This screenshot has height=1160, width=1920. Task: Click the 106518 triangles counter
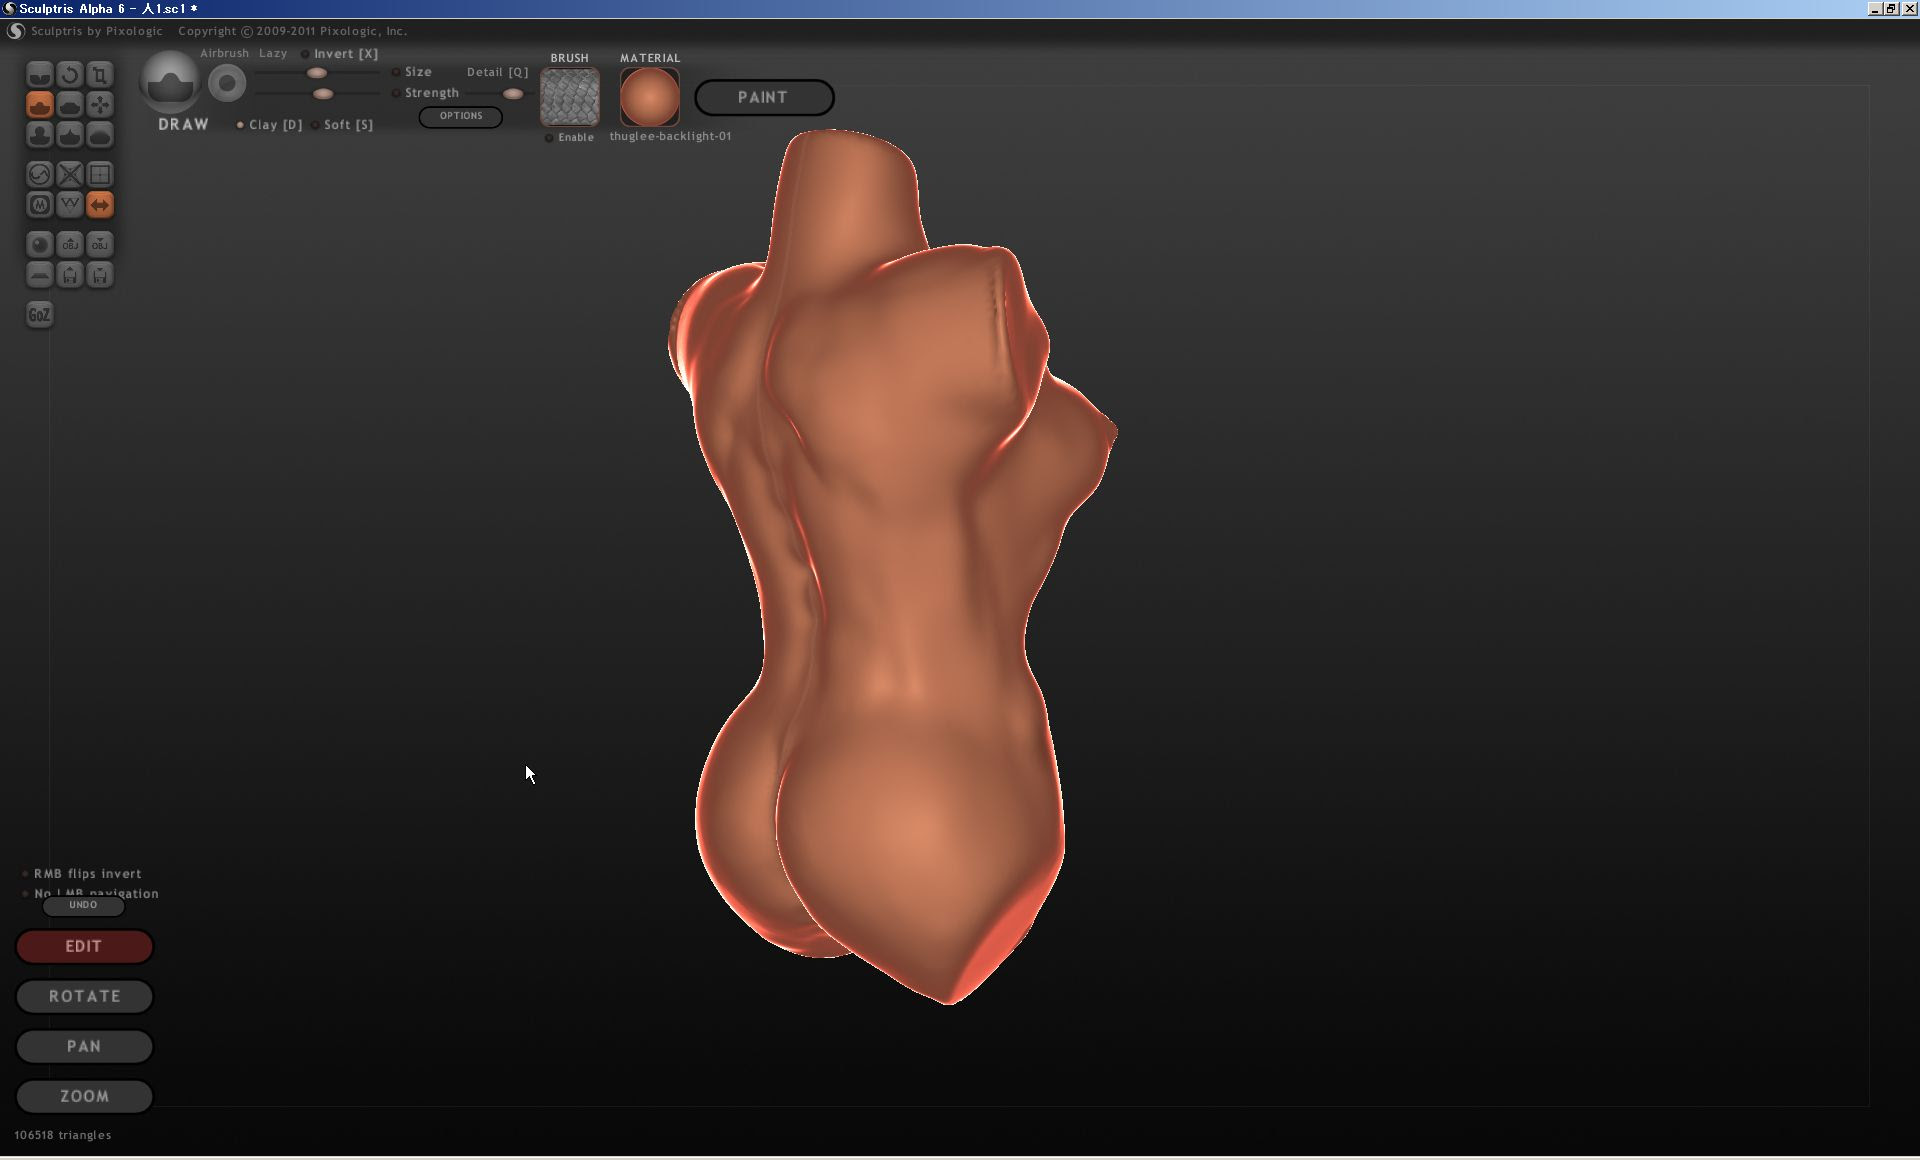tap(63, 1135)
